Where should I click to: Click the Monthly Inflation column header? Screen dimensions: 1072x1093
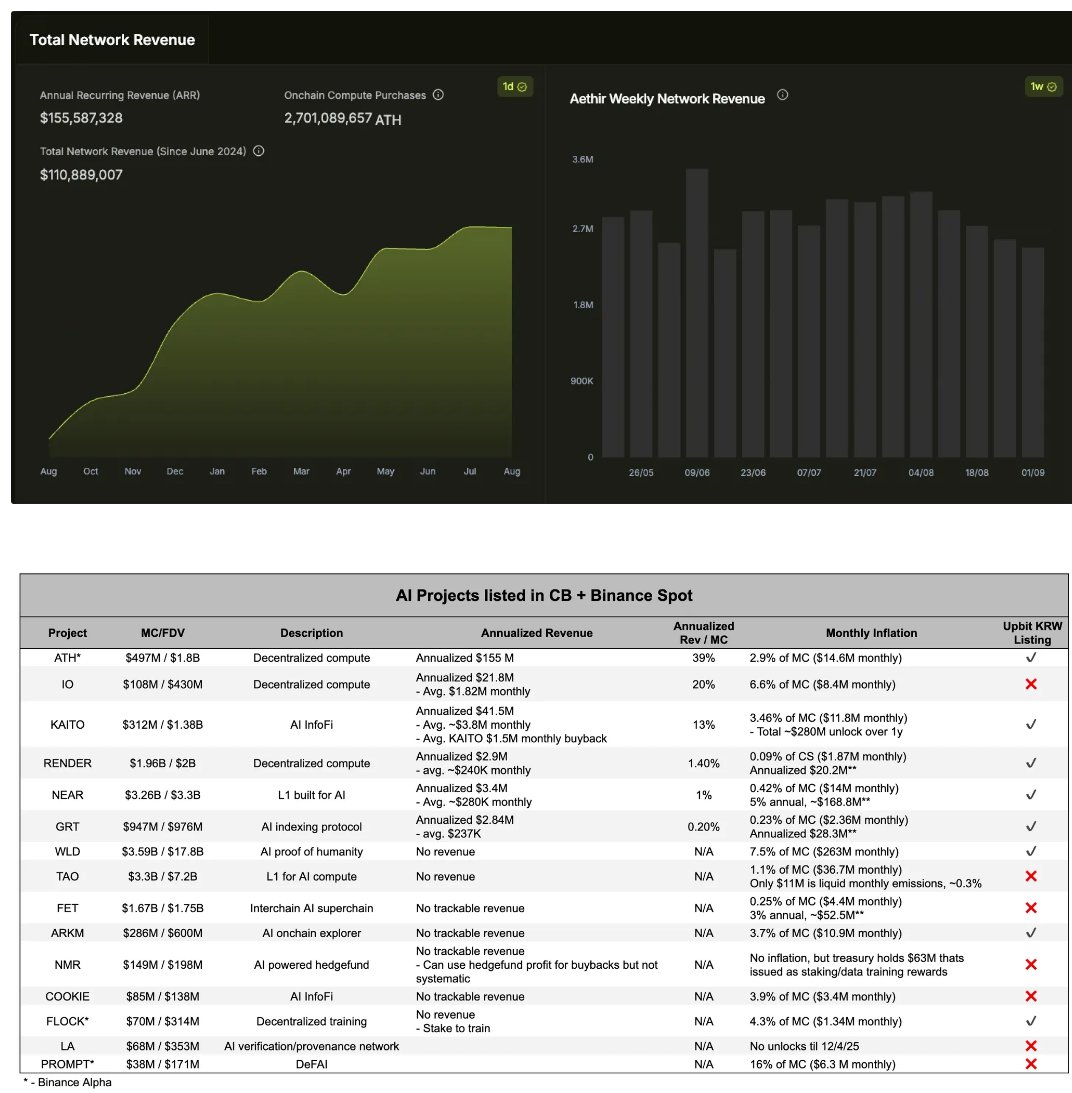(x=871, y=633)
